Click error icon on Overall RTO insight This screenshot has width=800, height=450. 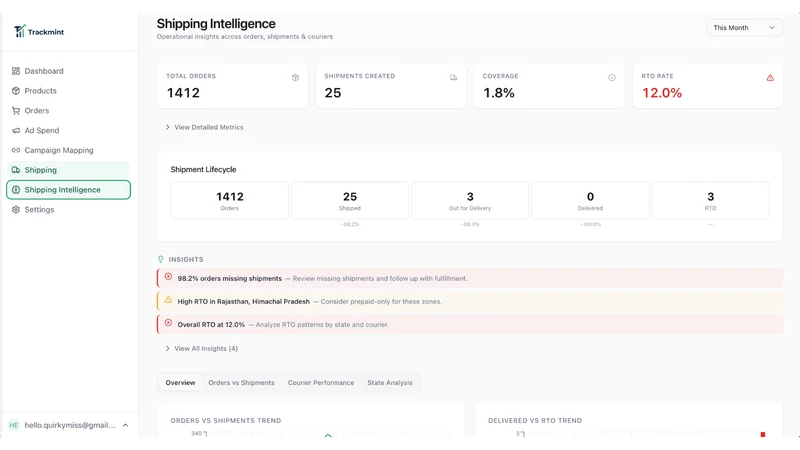tap(168, 322)
